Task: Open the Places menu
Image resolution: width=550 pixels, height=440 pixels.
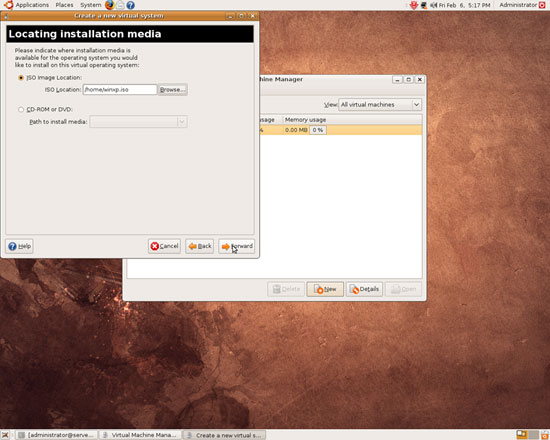Action: tap(65, 5)
